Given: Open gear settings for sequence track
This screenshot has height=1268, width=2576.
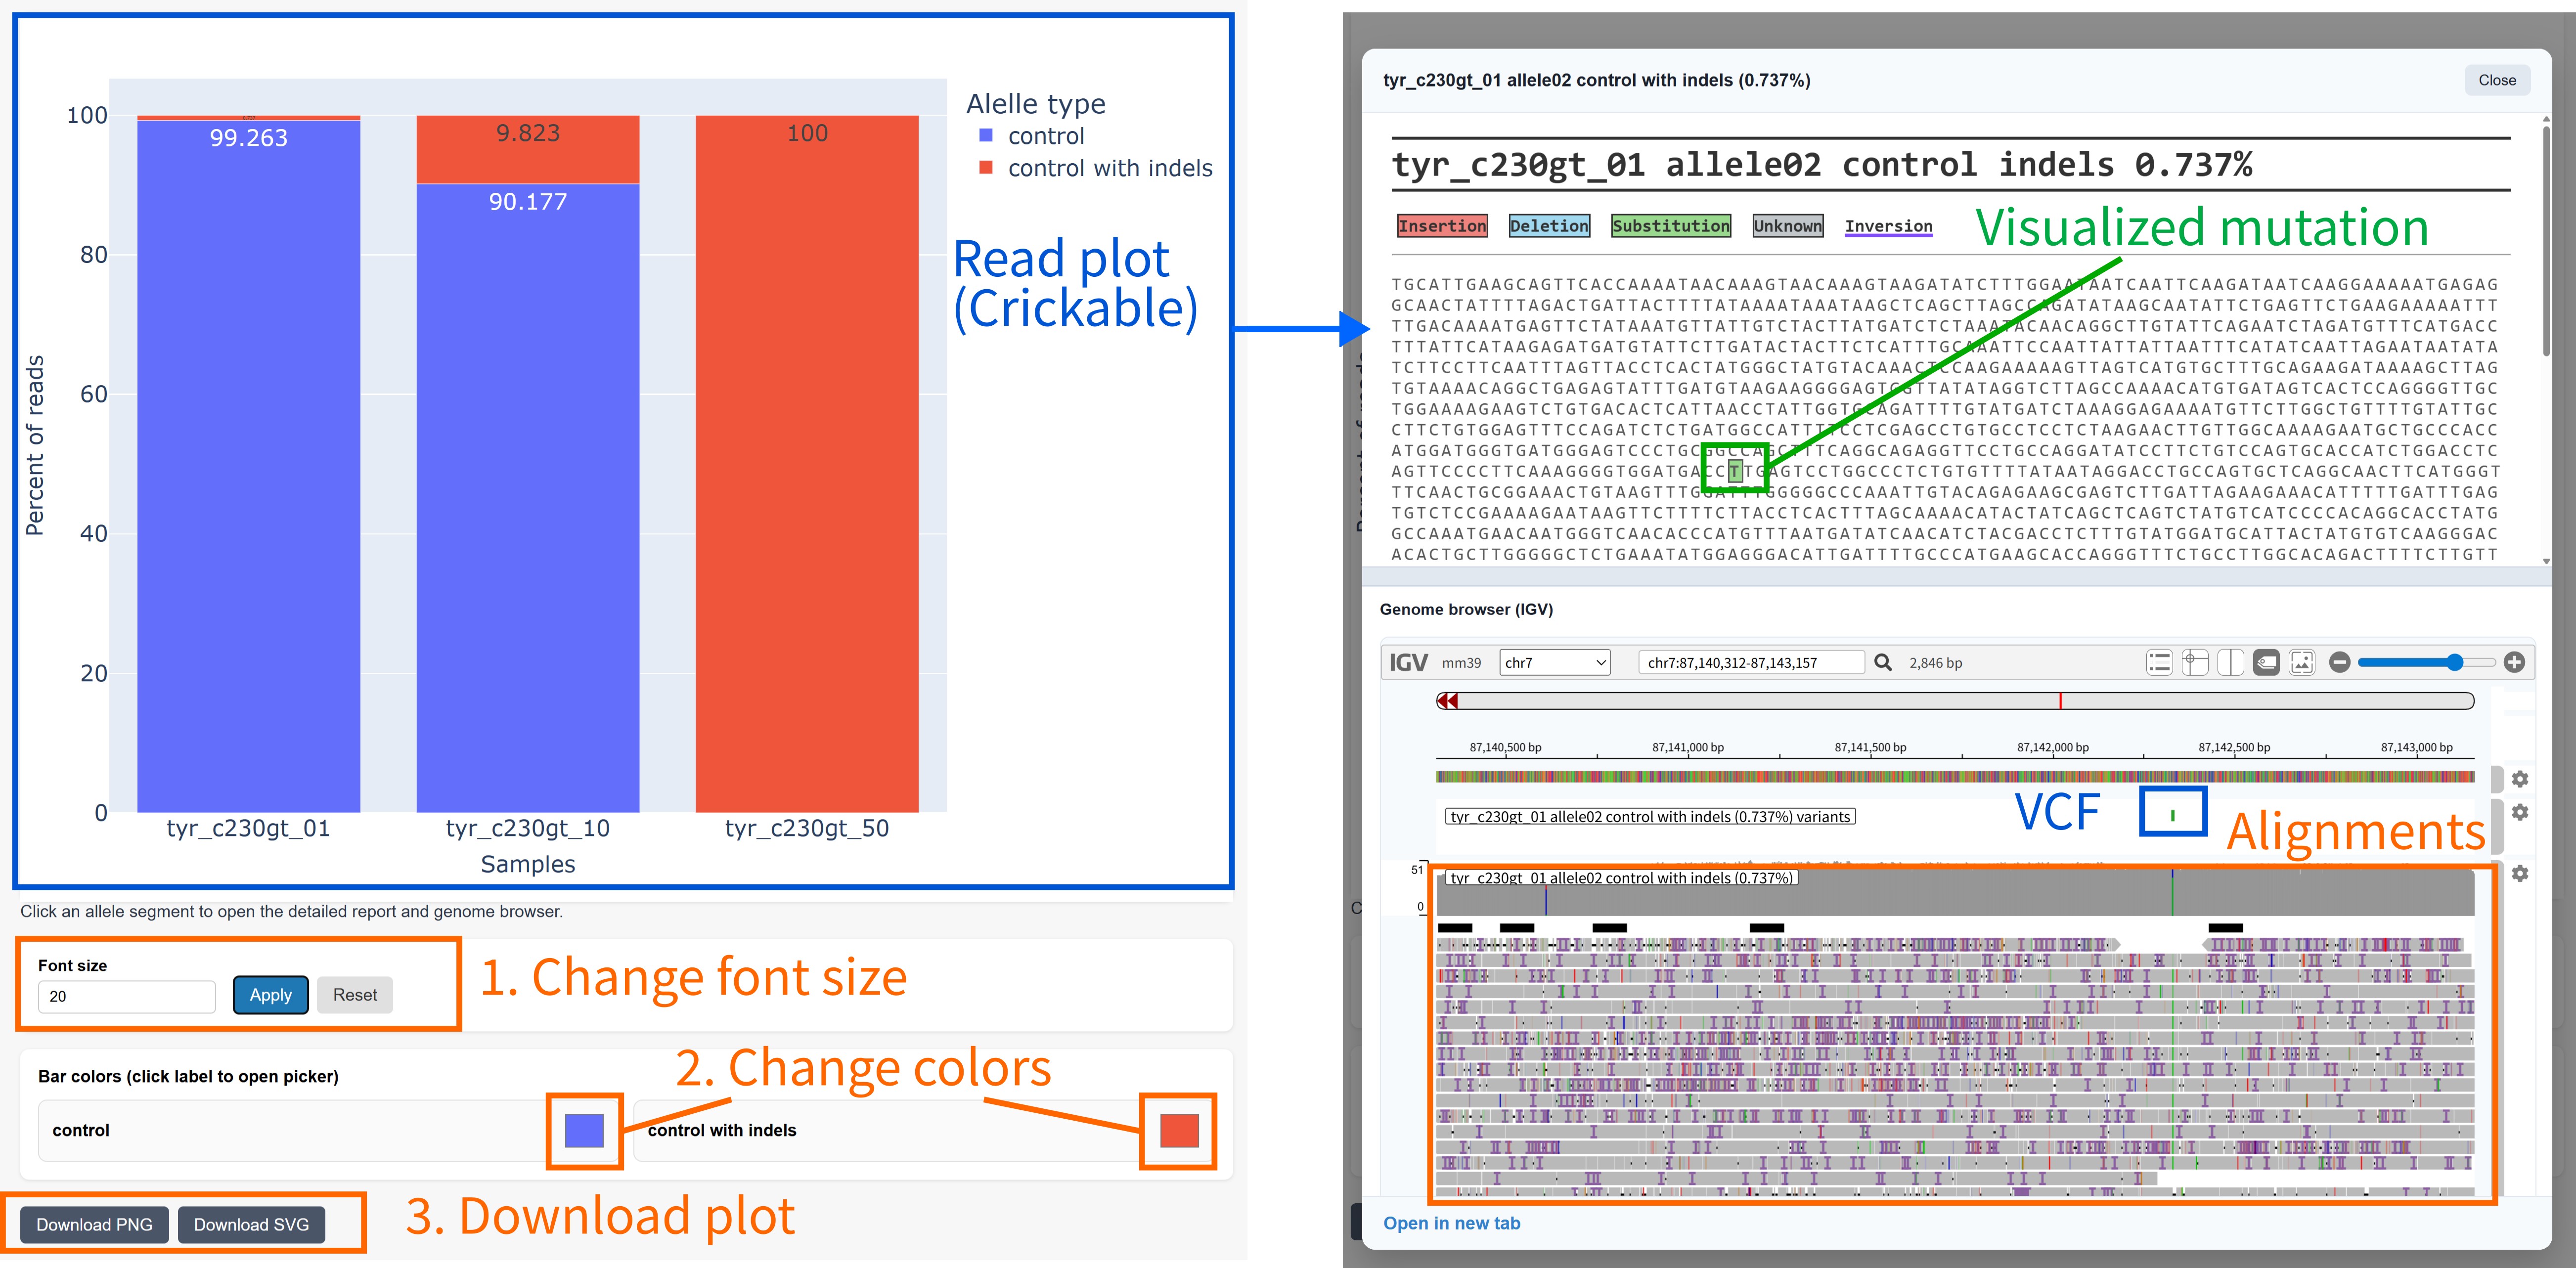Looking at the screenshot, I should (2520, 779).
